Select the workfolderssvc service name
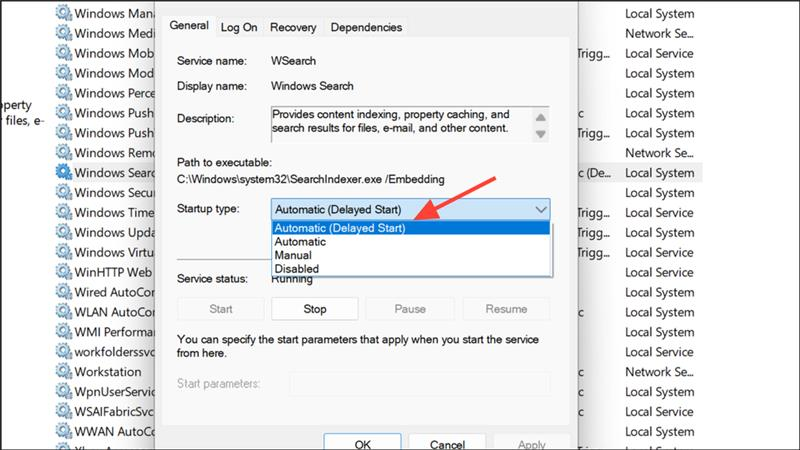The width and height of the screenshot is (800, 450). (114, 352)
